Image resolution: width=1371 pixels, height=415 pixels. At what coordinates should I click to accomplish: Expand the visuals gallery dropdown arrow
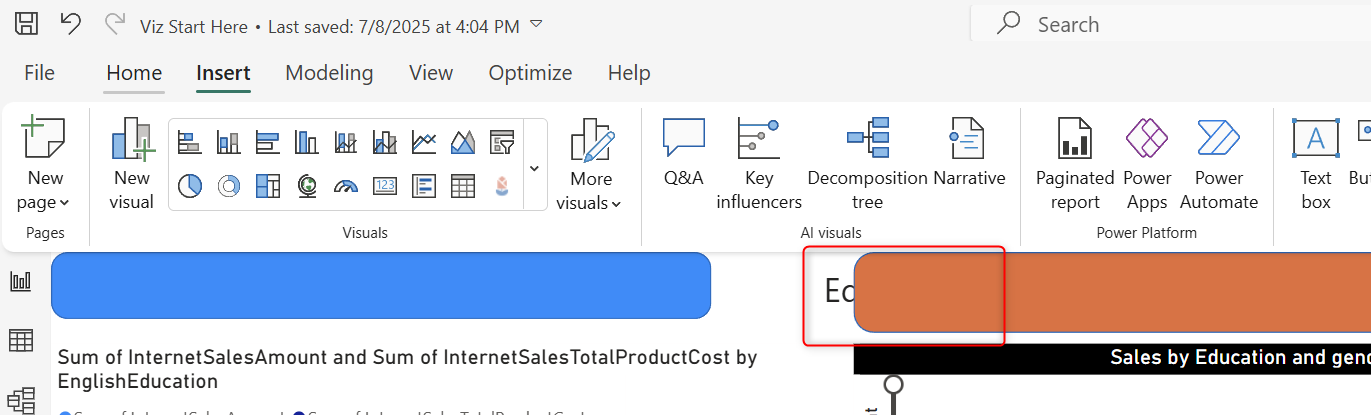tap(534, 168)
